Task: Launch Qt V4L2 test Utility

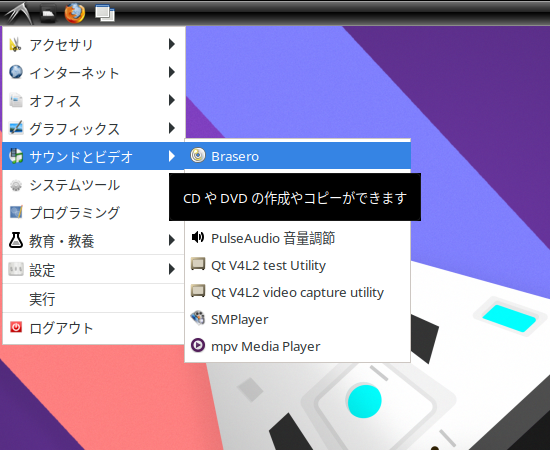Action: pos(297,265)
